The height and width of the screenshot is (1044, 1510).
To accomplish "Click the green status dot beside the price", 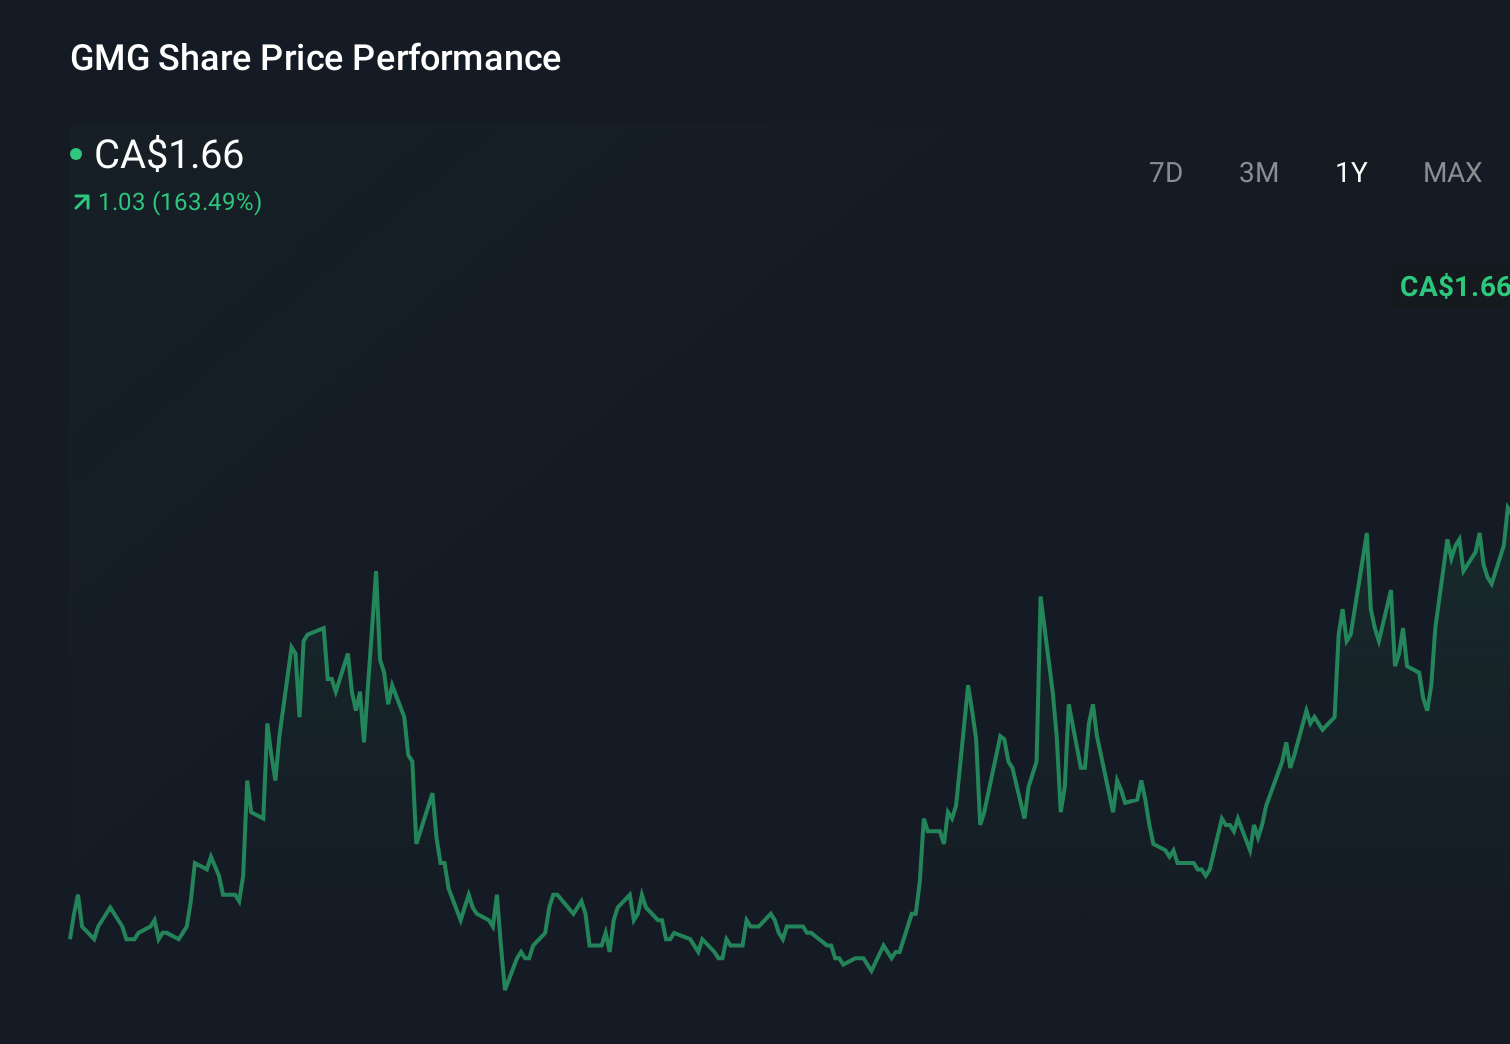I will tap(76, 154).
